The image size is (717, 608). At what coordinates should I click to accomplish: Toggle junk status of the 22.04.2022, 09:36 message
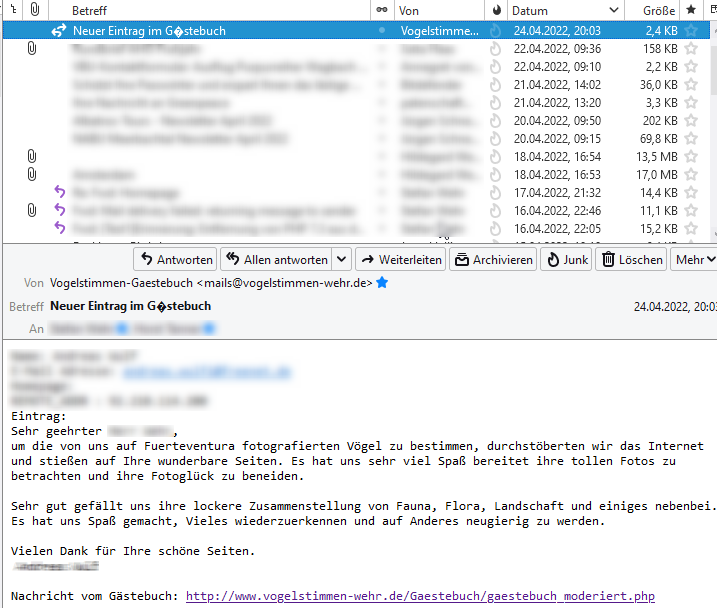click(x=495, y=48)
